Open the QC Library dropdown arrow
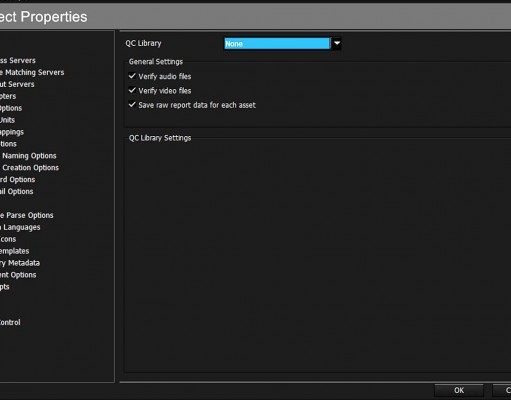The width and height of the screenshot is (511, 400). coord(337,43)
